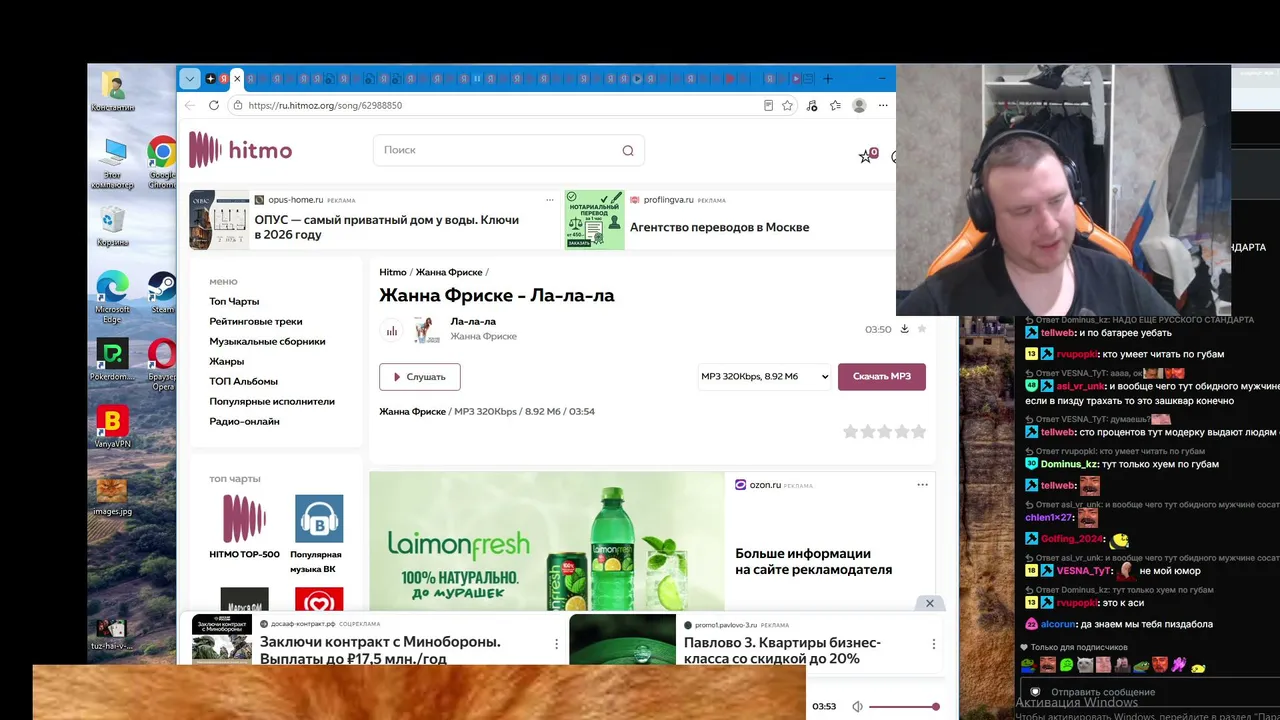Image resolution: width=1280 pixels, height=720 pixels.
Task: Open Edge settings and more menu
Action: tap(883, 105)
